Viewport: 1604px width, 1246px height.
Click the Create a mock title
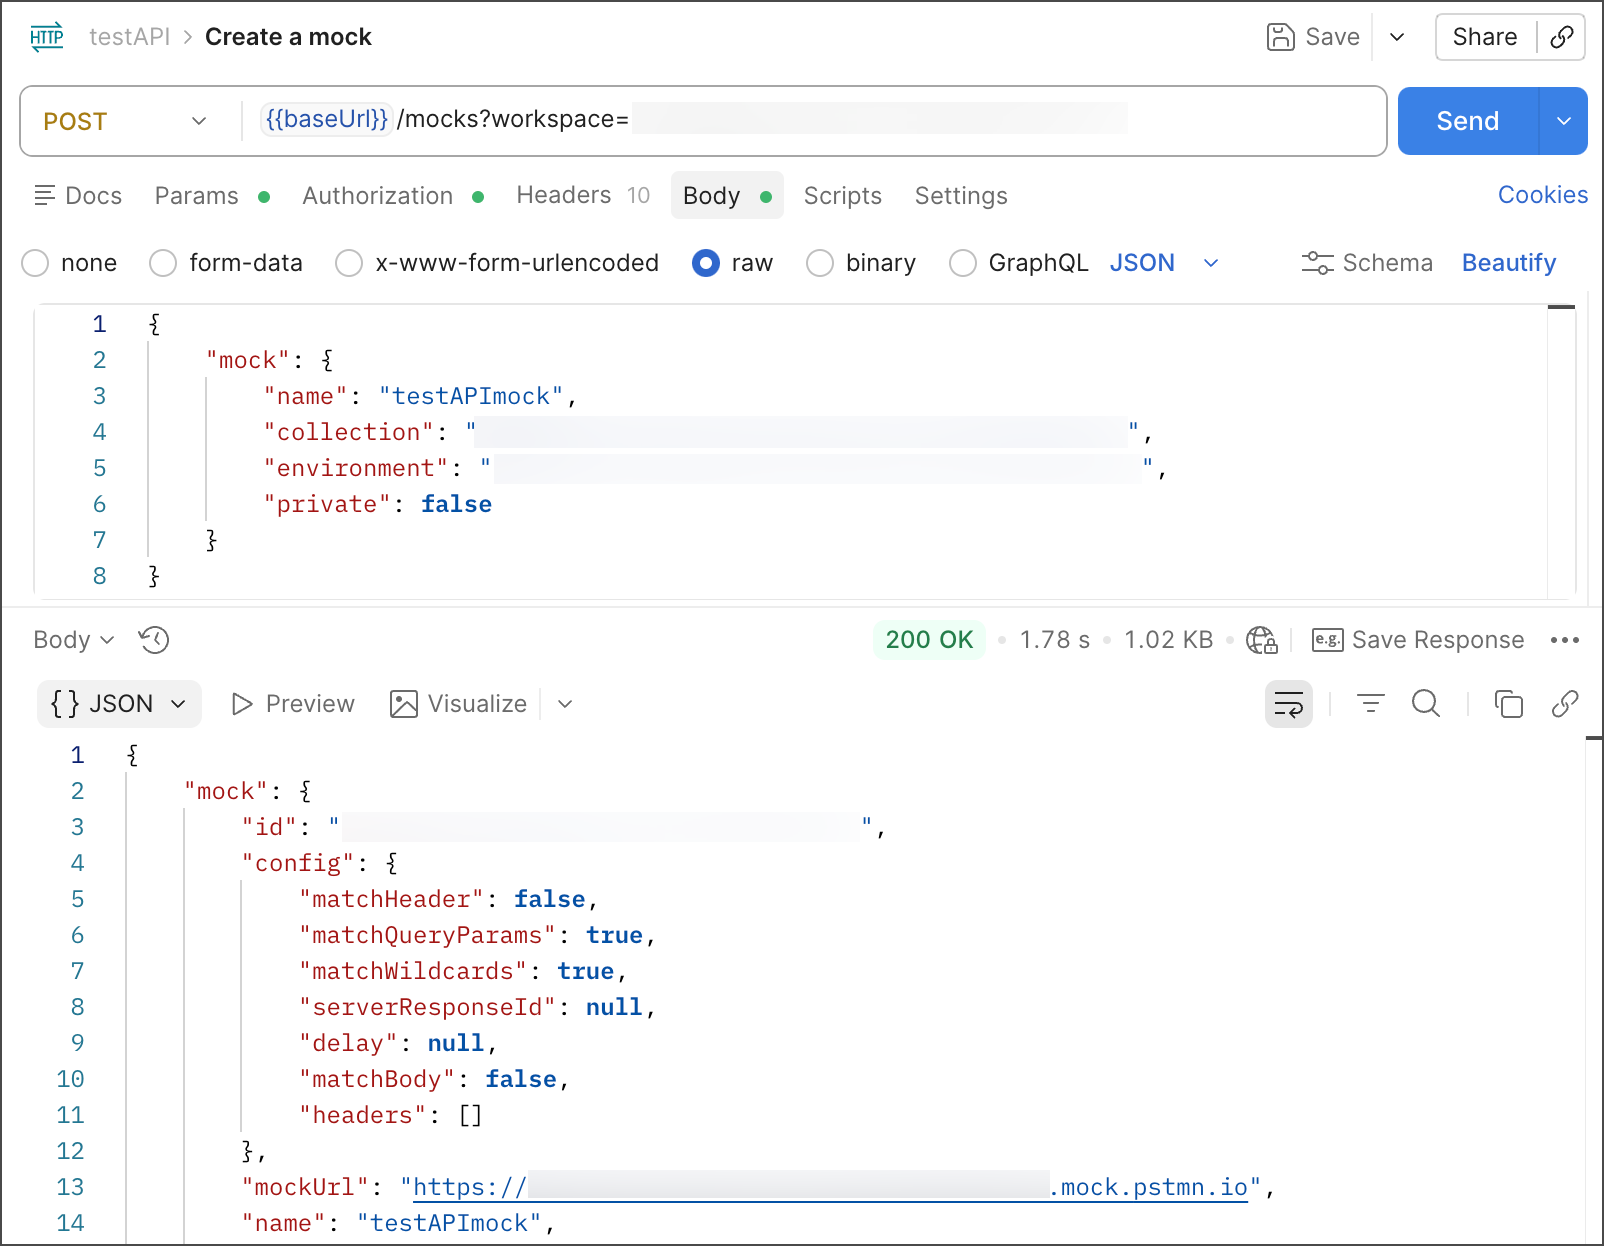click(288, 37)
